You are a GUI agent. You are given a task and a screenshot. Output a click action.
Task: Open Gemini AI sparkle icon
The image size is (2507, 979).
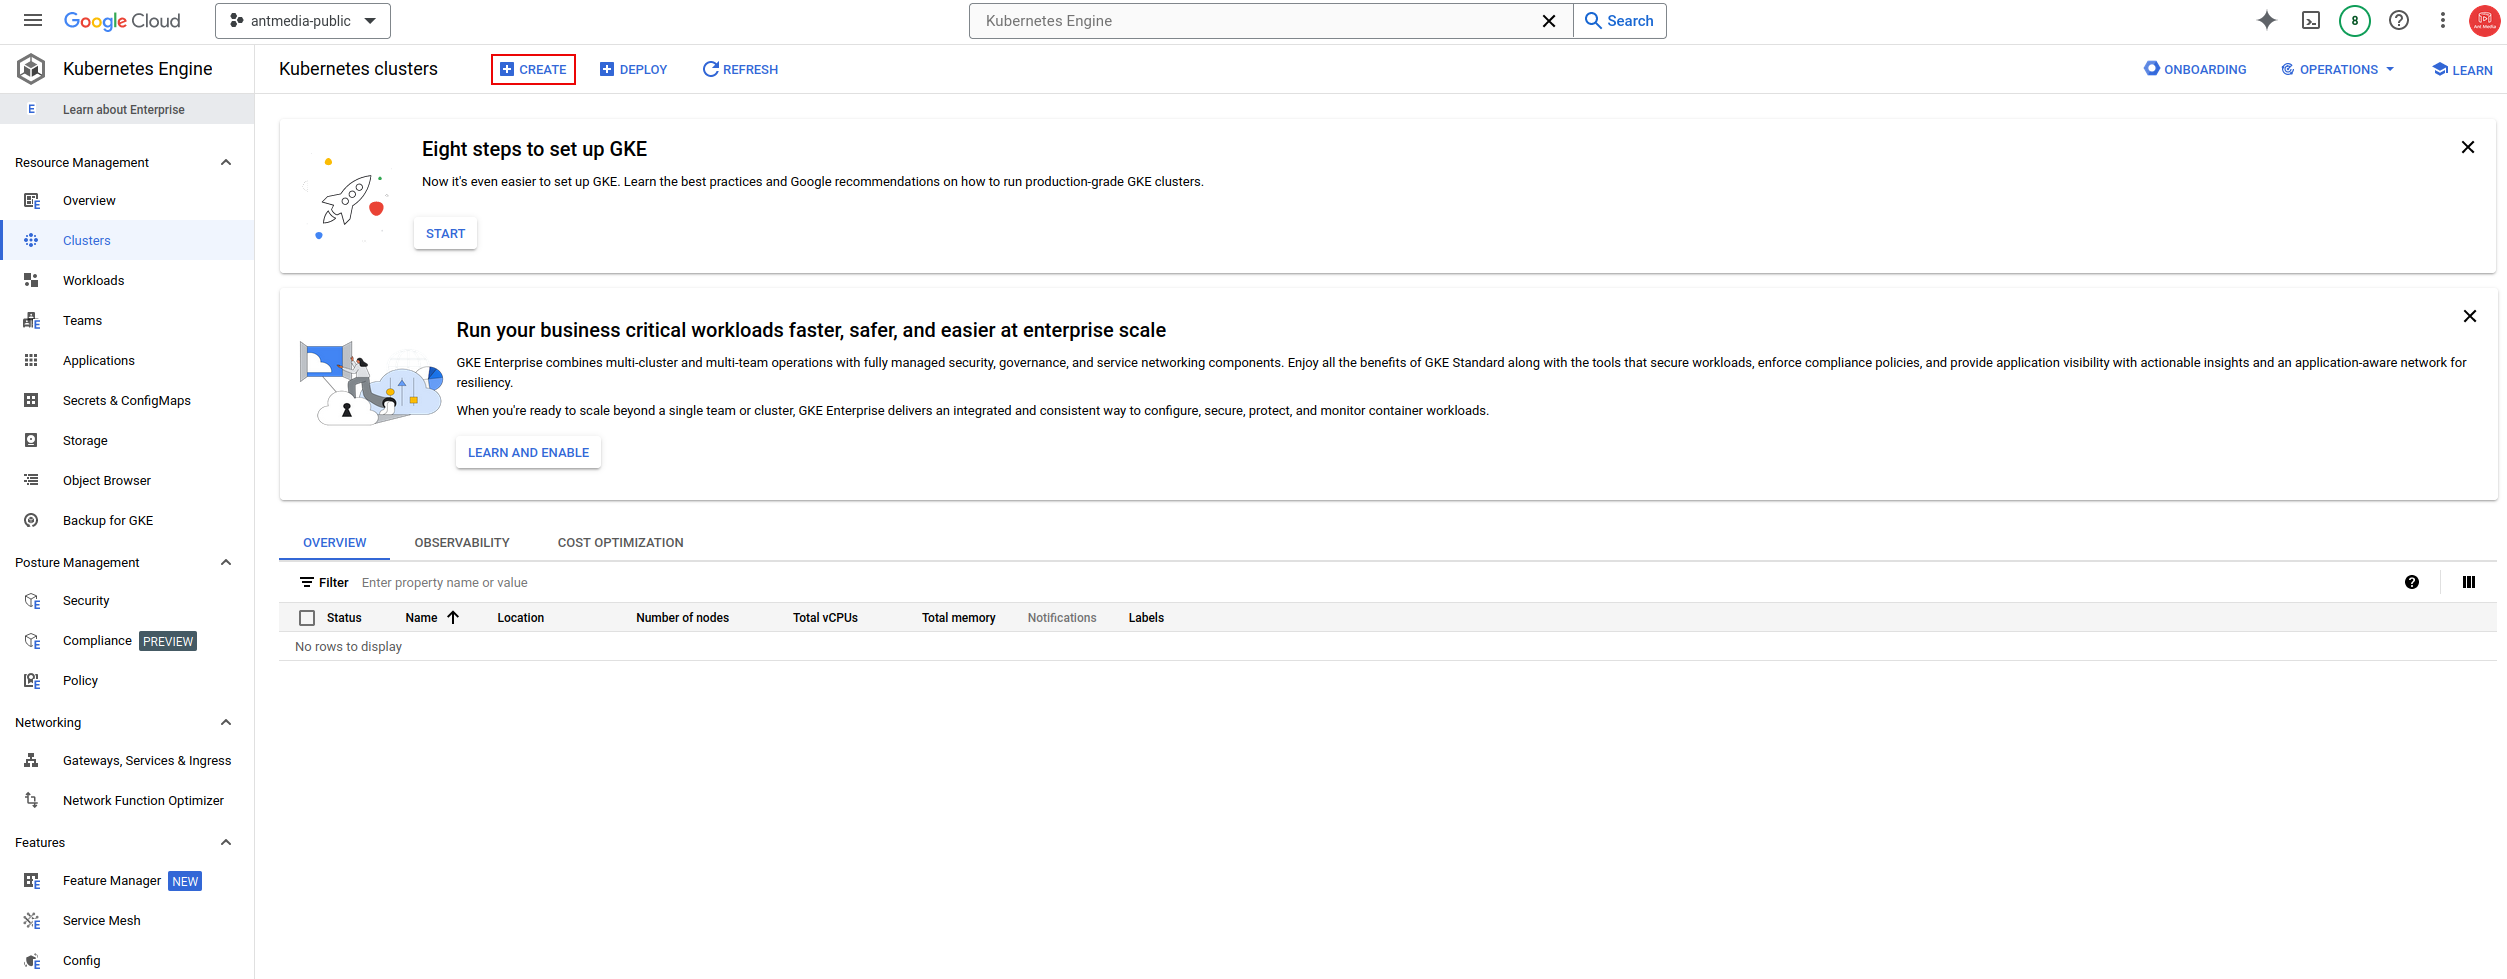pos(2267,20)
